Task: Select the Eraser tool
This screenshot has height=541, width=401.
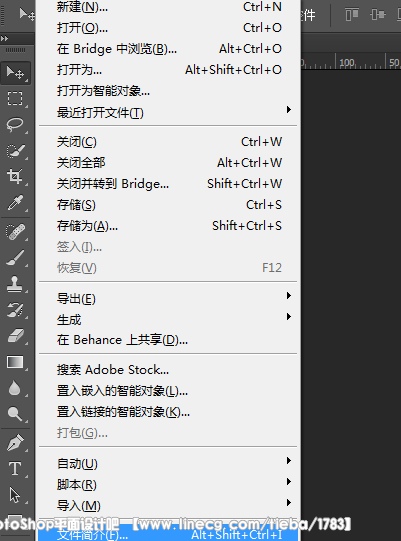Action: coord(15,336)
